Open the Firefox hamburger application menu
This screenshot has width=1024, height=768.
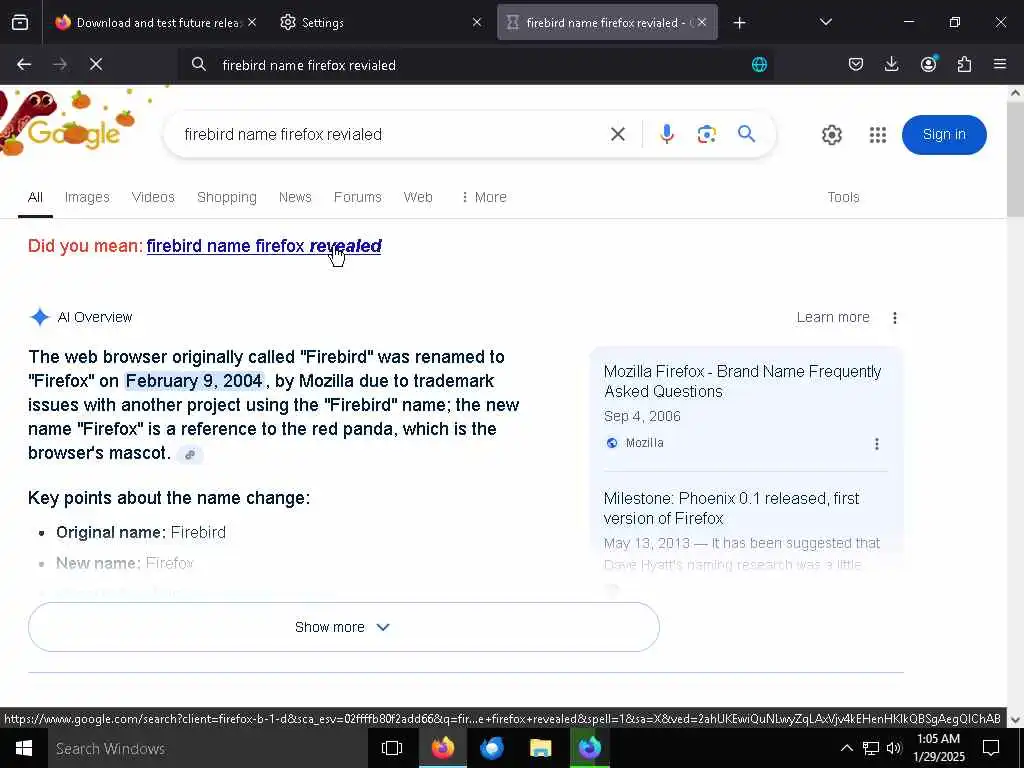coord(1000,64)
